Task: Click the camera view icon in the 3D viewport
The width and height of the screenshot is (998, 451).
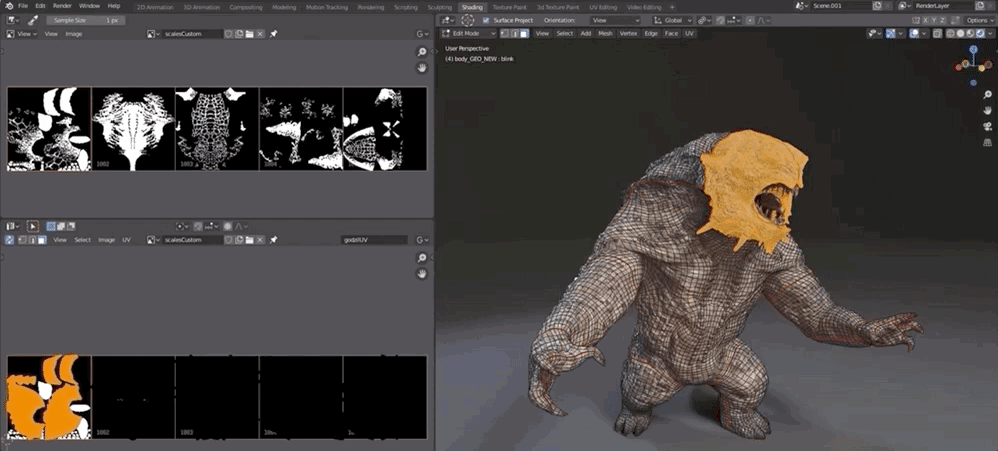Action: point(987,125)
